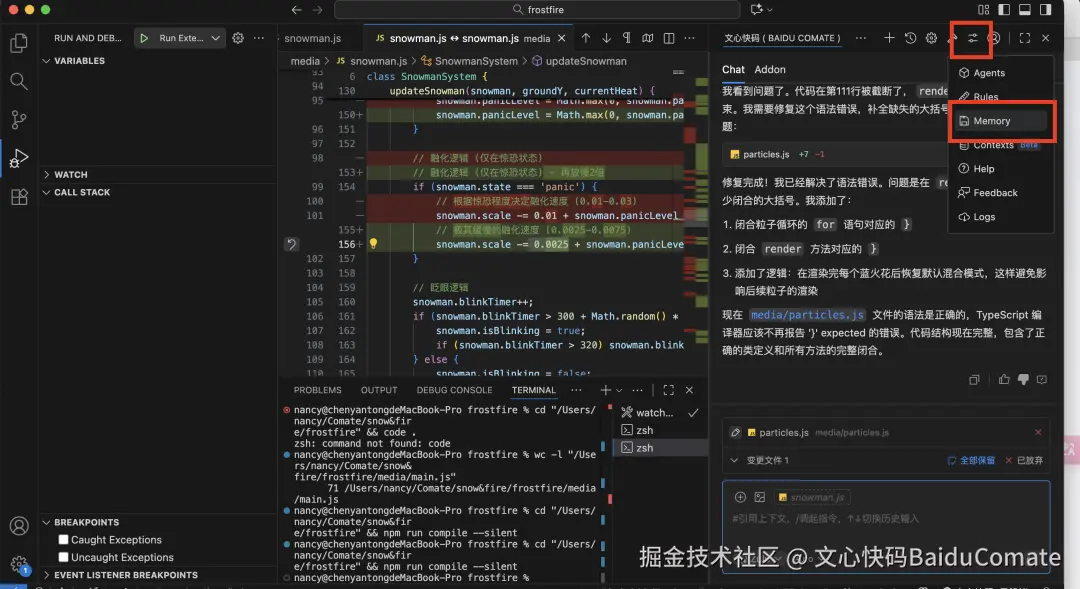
Task: Click the Comate chat input box
Action: click(x=885, y=519)
